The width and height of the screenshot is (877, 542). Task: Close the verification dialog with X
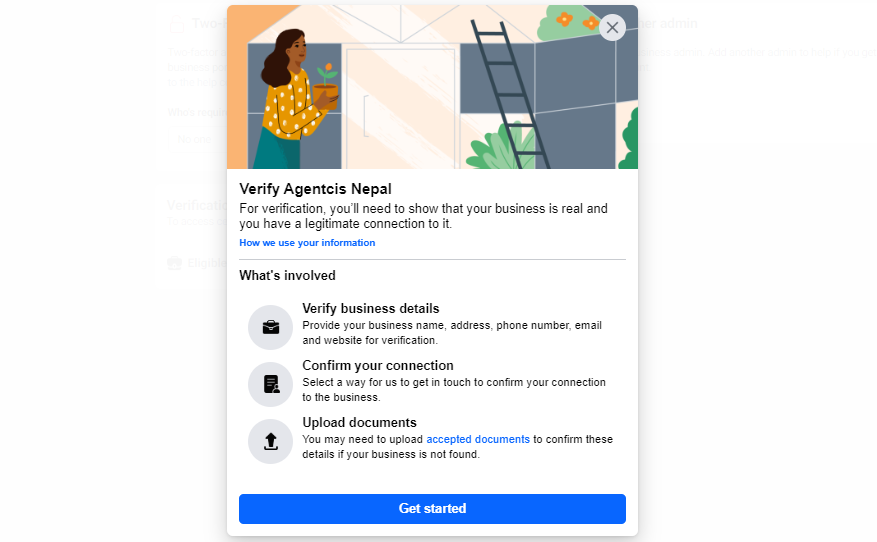point(612,27)
